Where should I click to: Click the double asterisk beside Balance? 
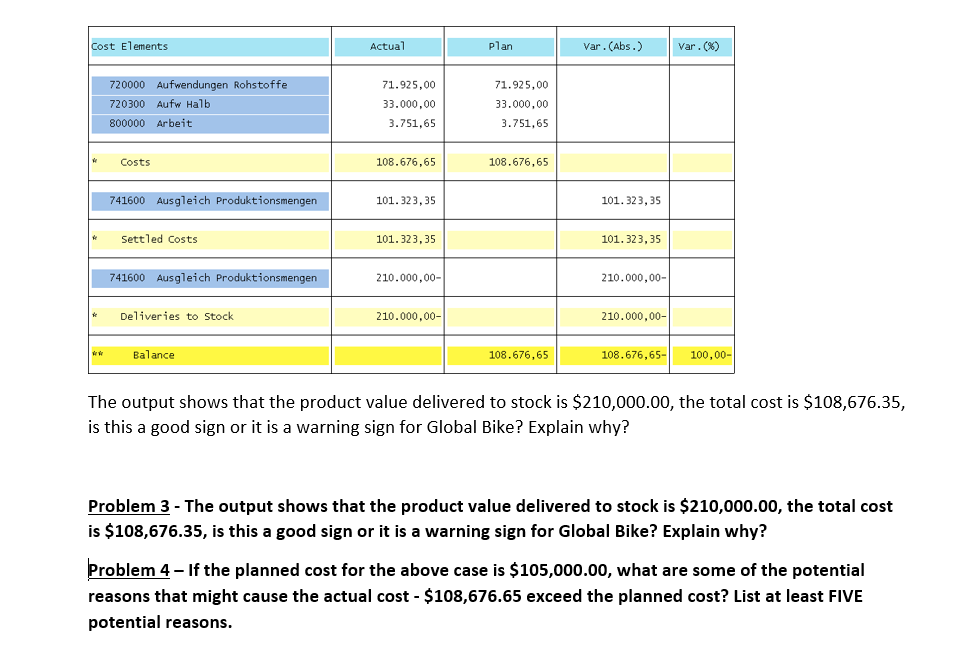pos(97,354)
